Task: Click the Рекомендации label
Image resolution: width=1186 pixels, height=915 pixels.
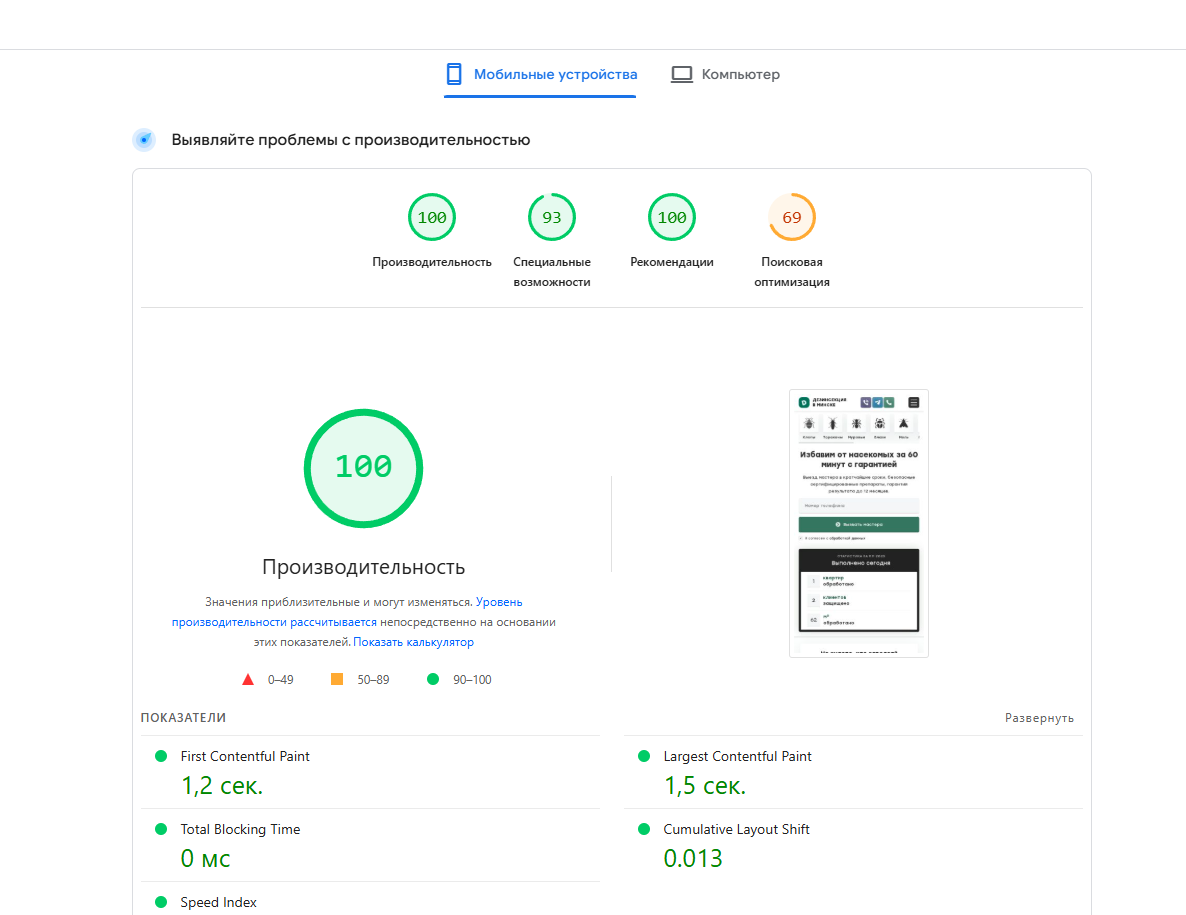Action: click(672, 262)
